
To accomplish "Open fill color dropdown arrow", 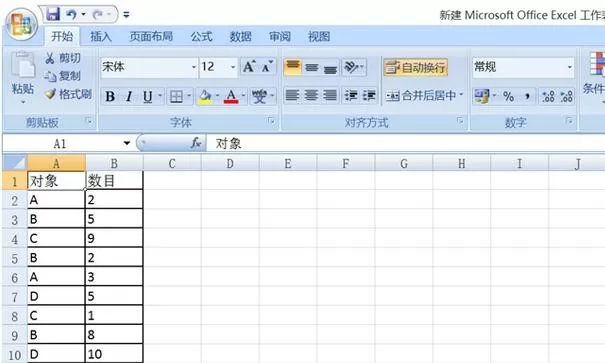I will 217,96.
